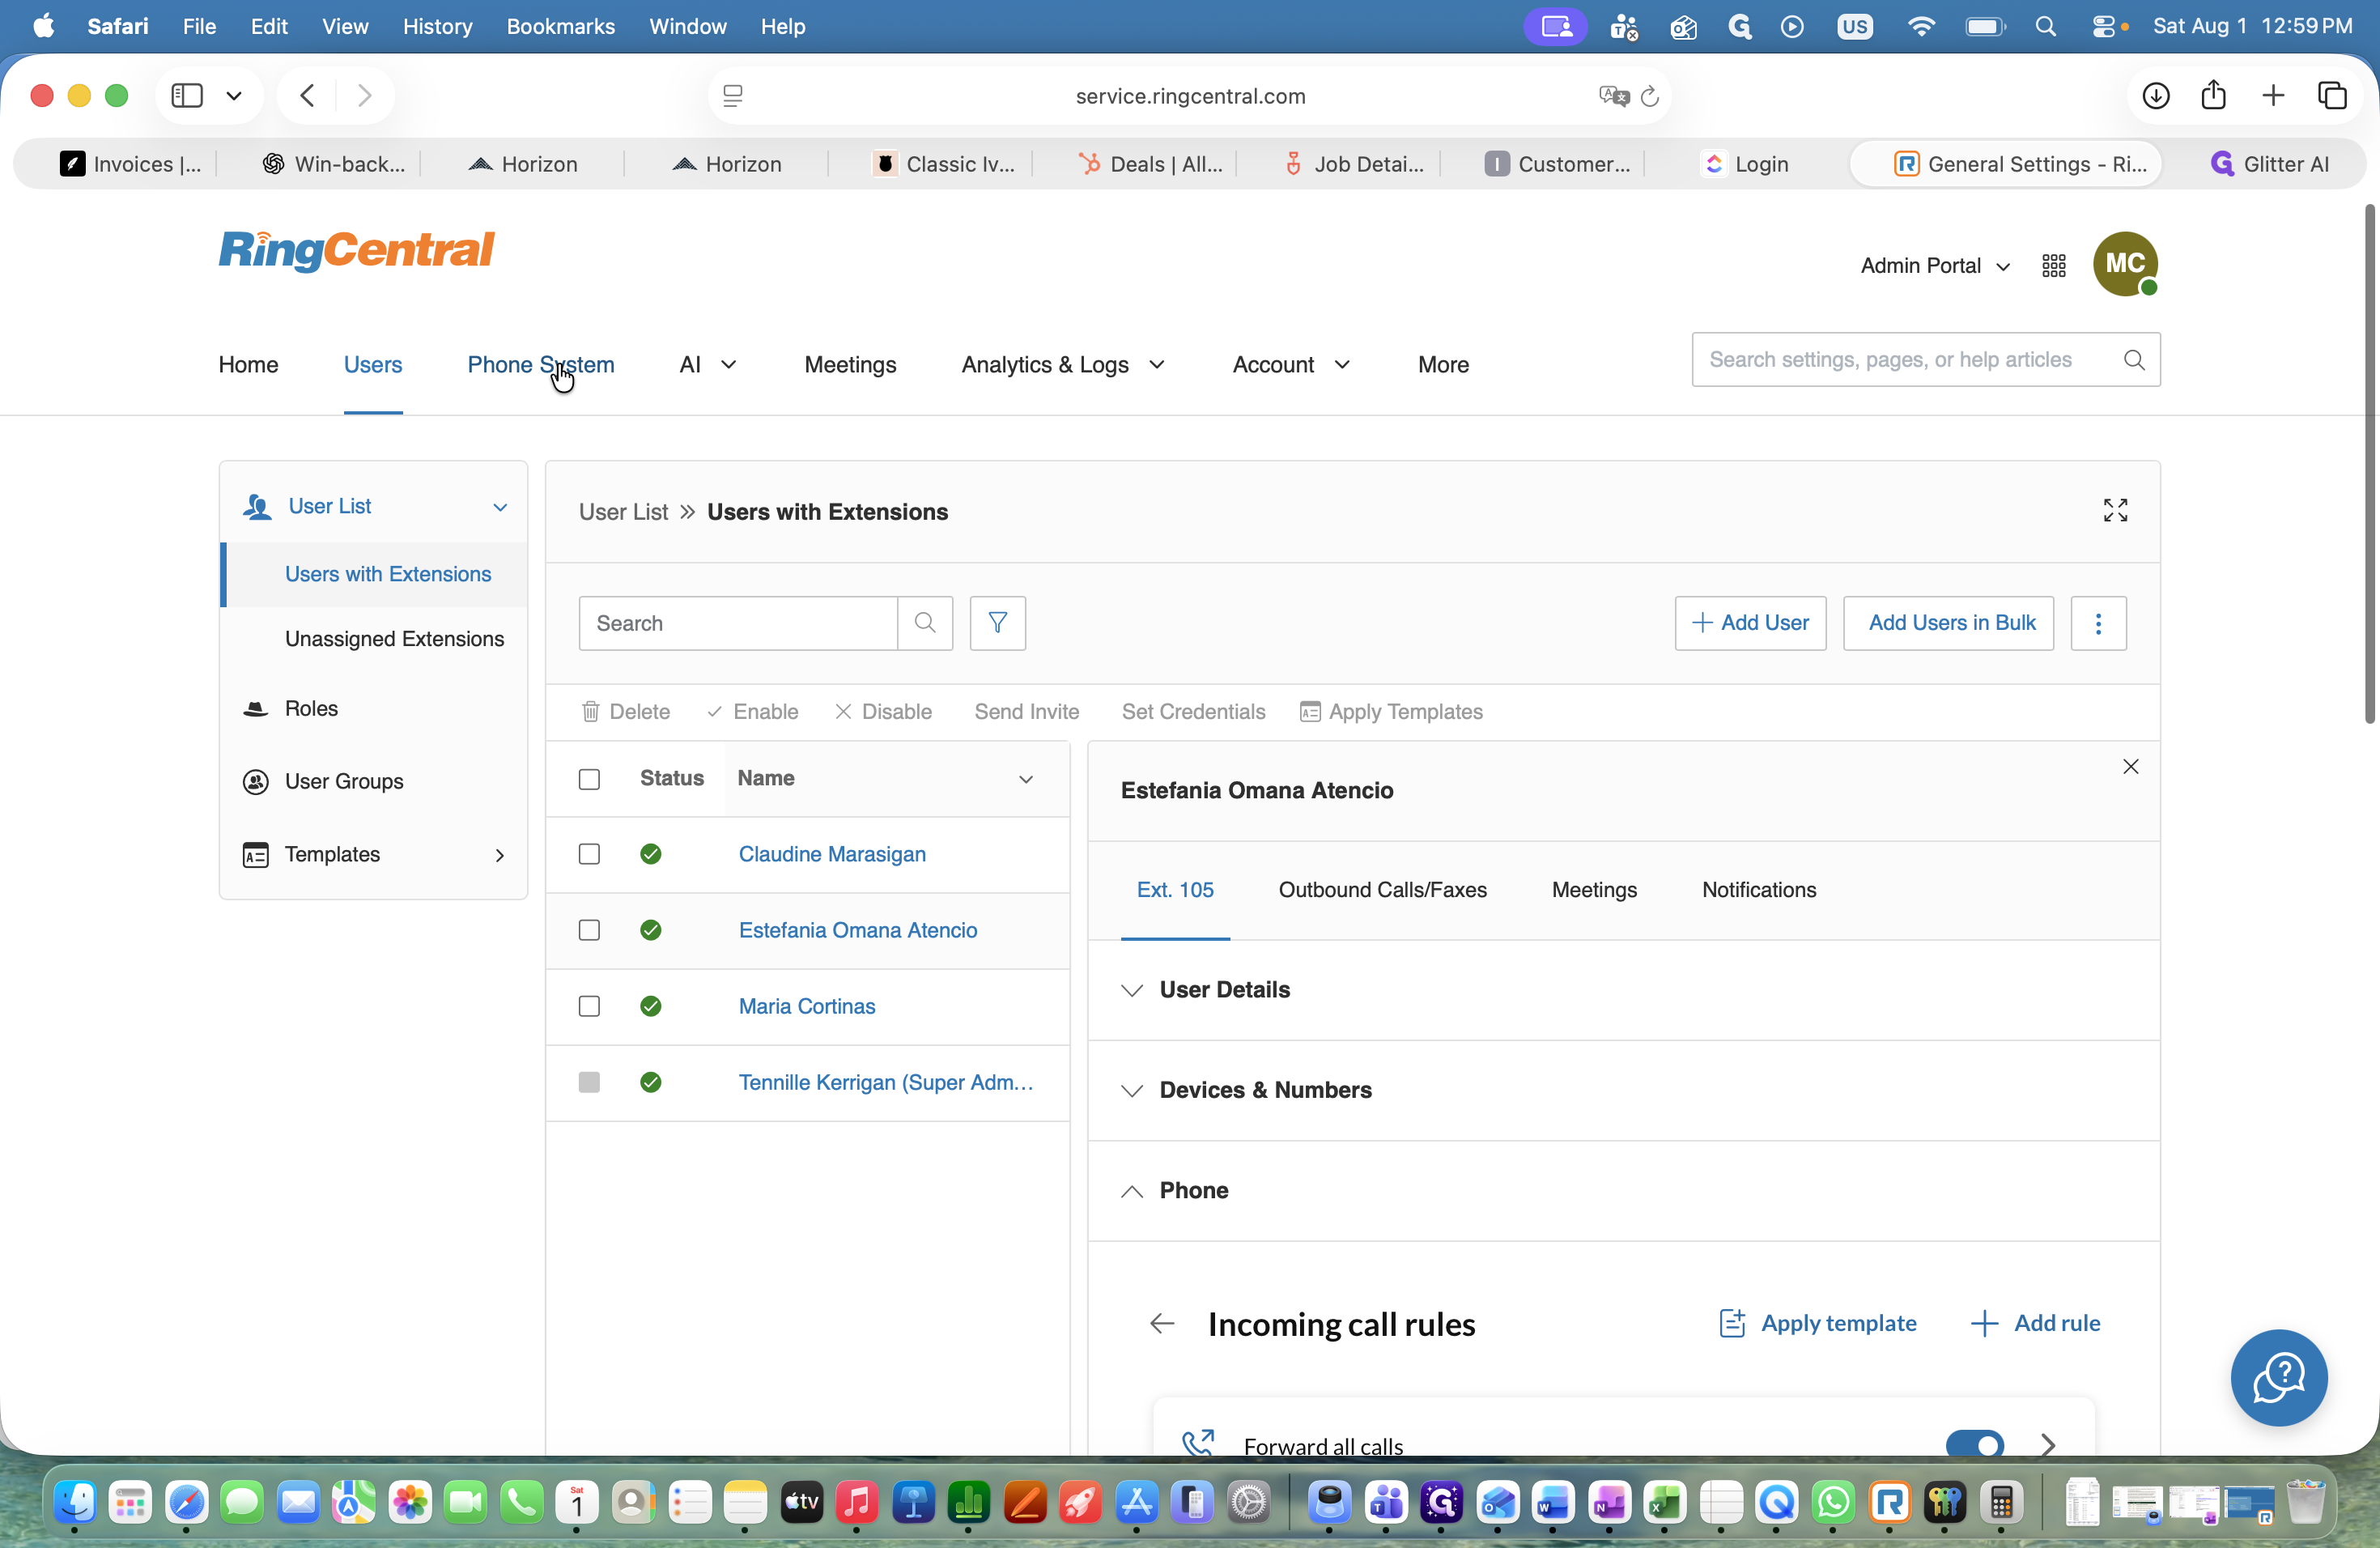Open Forward all calls rule chevron
The image size is (2380, 1548).
pos(2047,1444)
